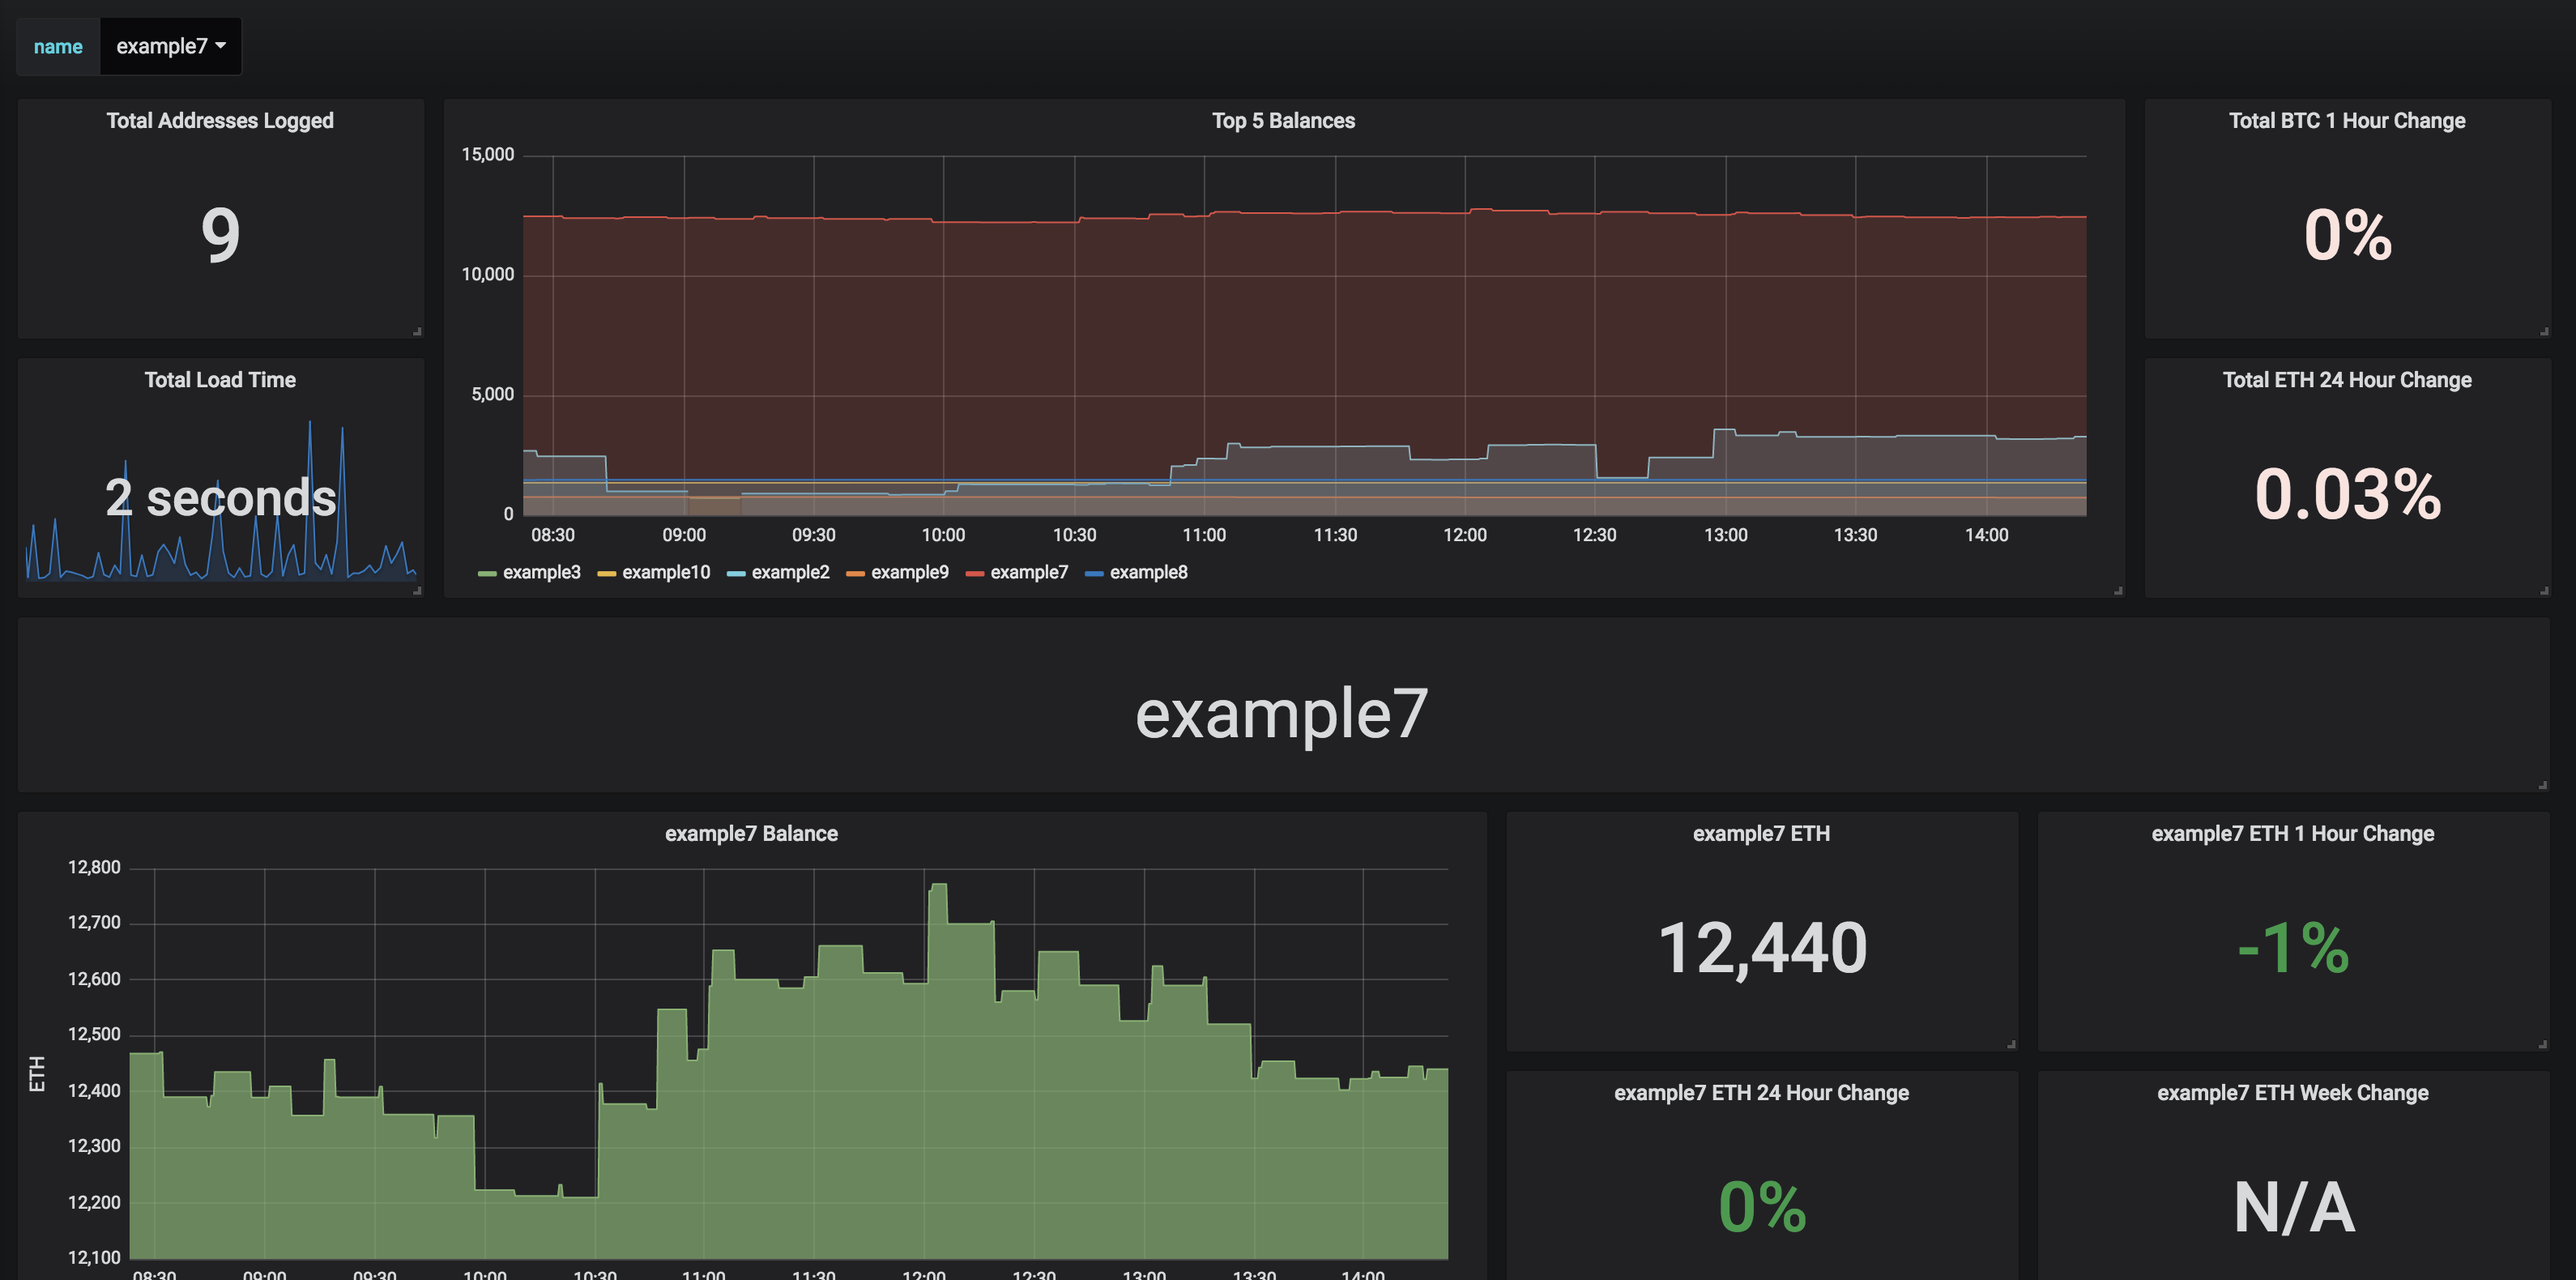Open the example7 Balance panel title menu
This screenshot has width=2576, height=1280.
point(751,833)
